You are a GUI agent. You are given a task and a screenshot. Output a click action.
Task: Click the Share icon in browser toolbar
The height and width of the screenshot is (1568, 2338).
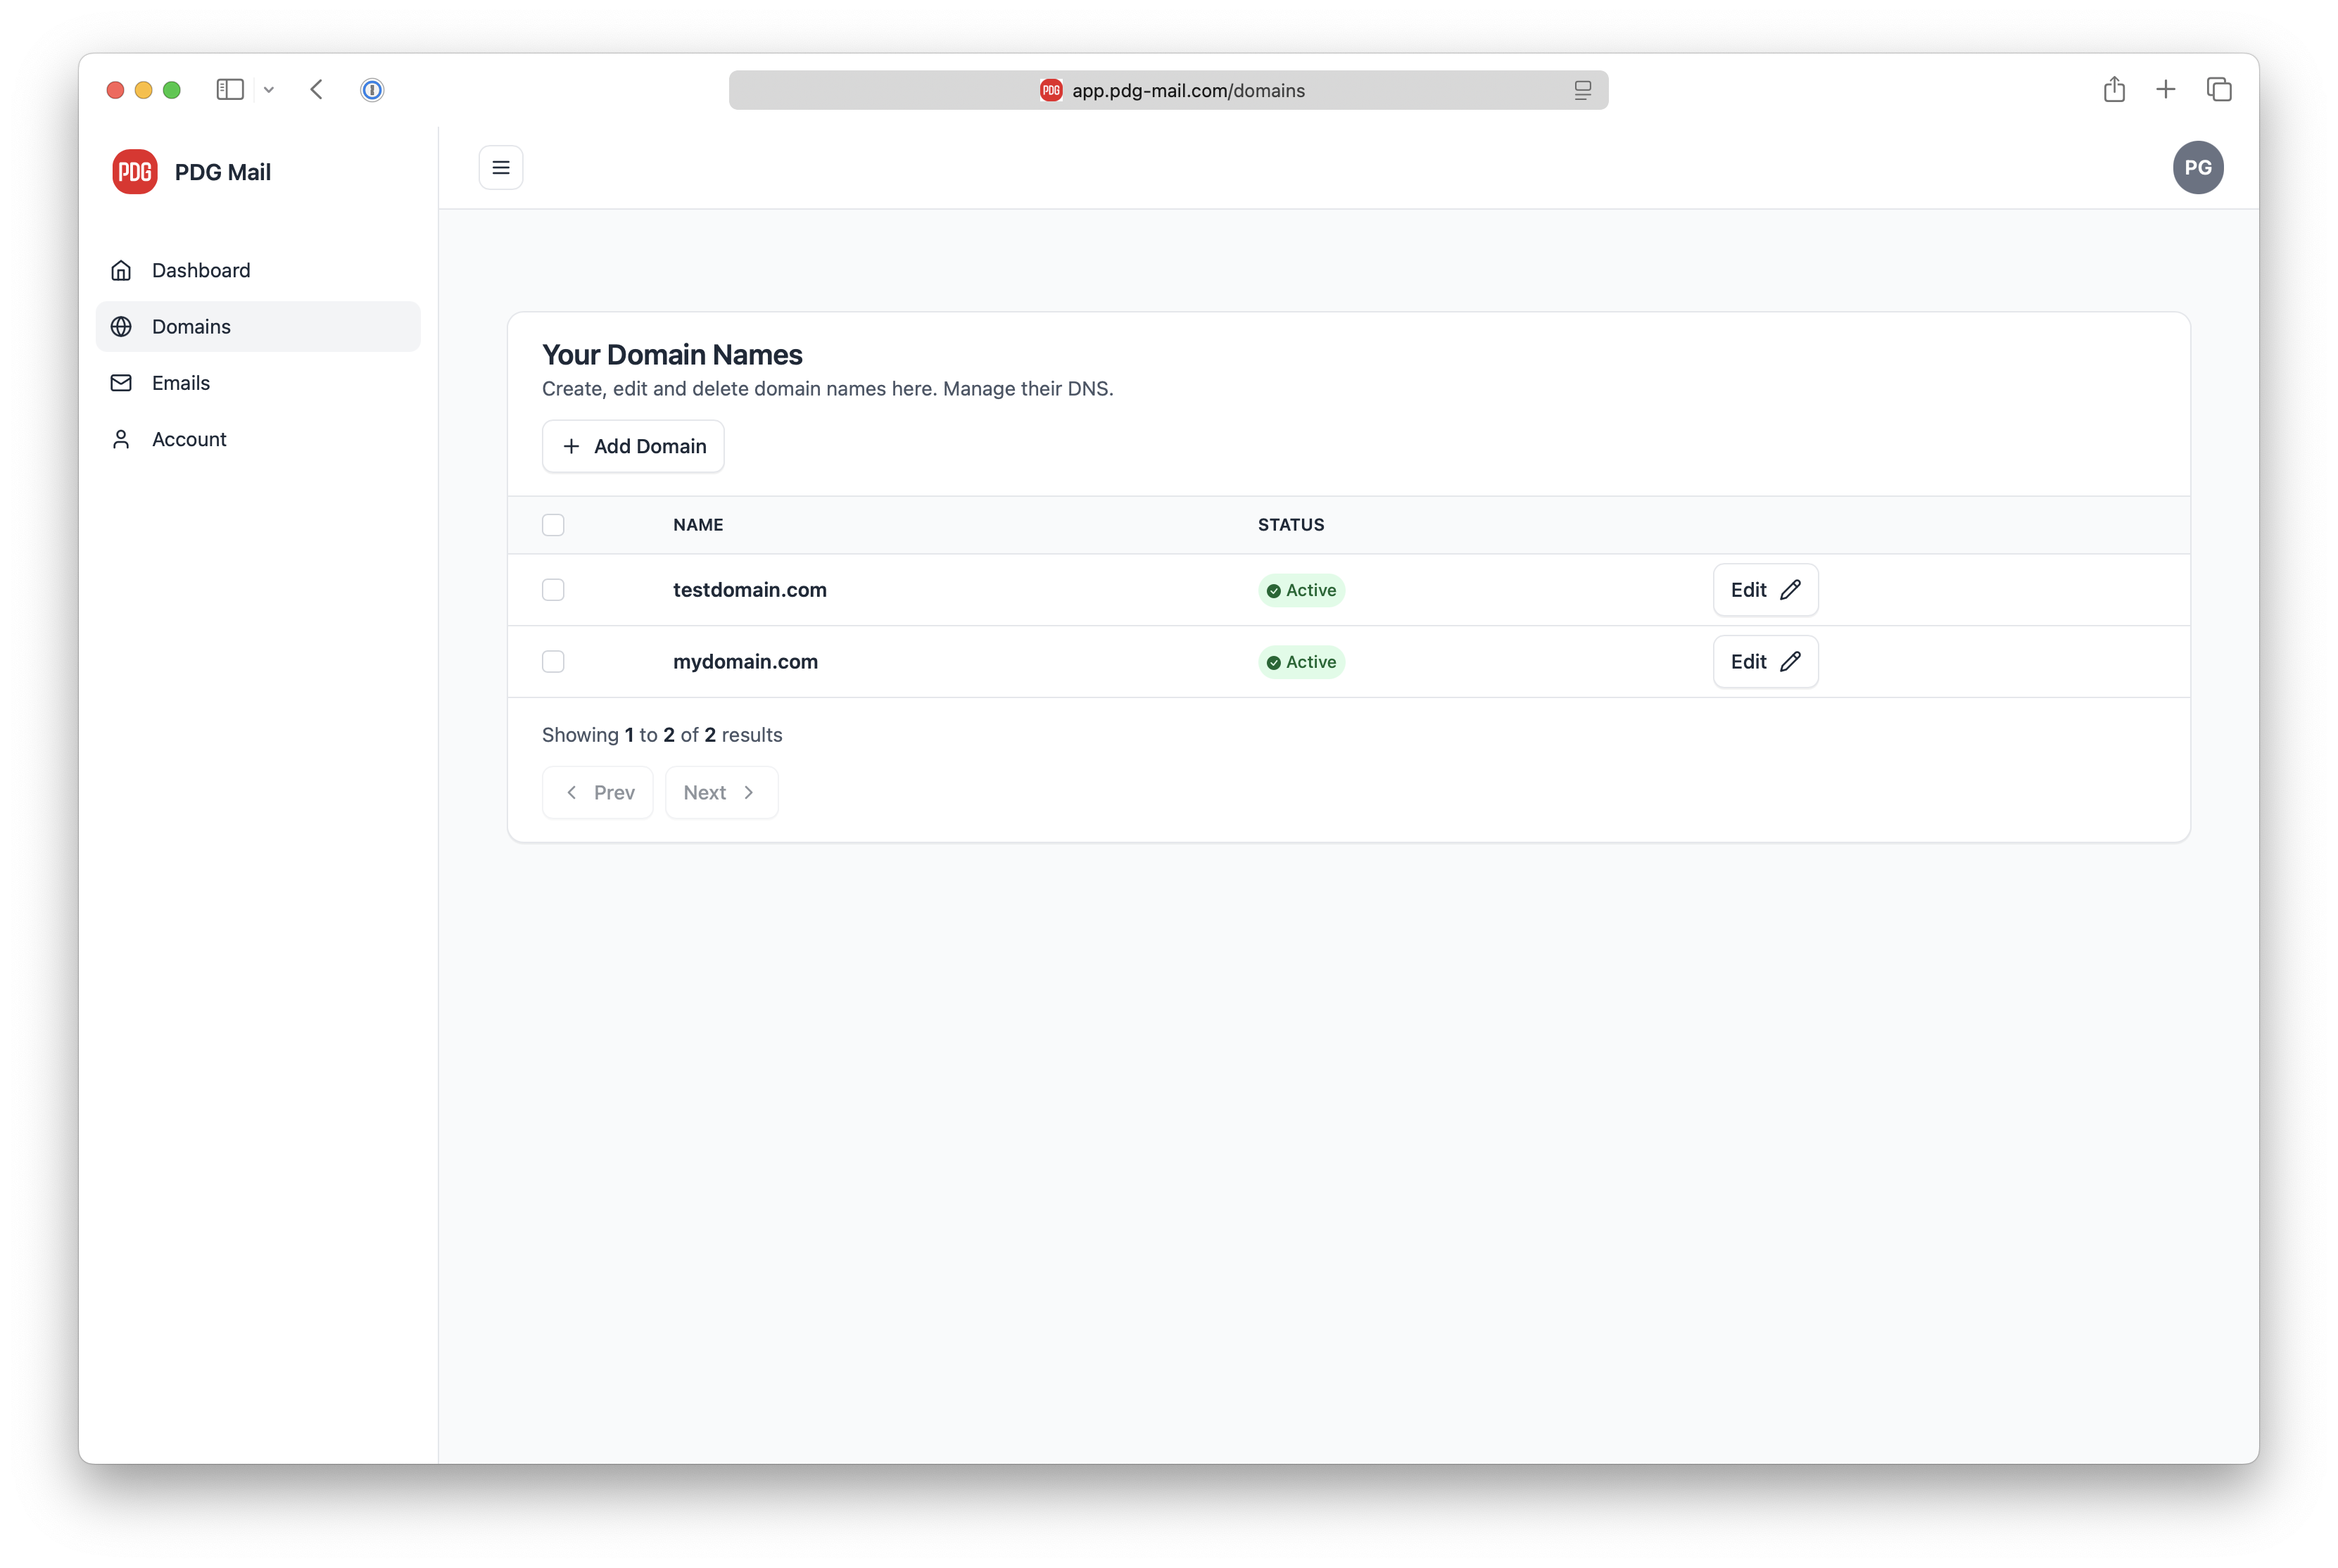click(2114, 89)
